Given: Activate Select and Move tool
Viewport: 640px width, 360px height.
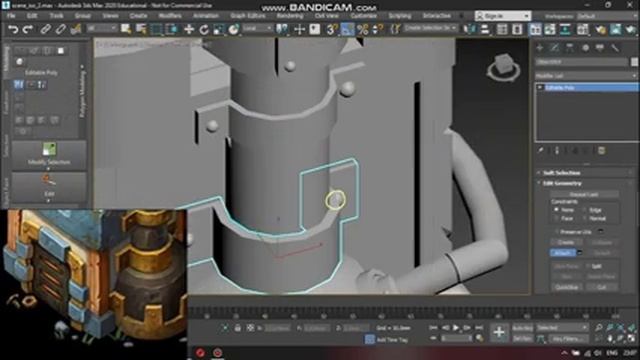Looking at the screenshot, I should pyautogui.click(x=189, y=29).
